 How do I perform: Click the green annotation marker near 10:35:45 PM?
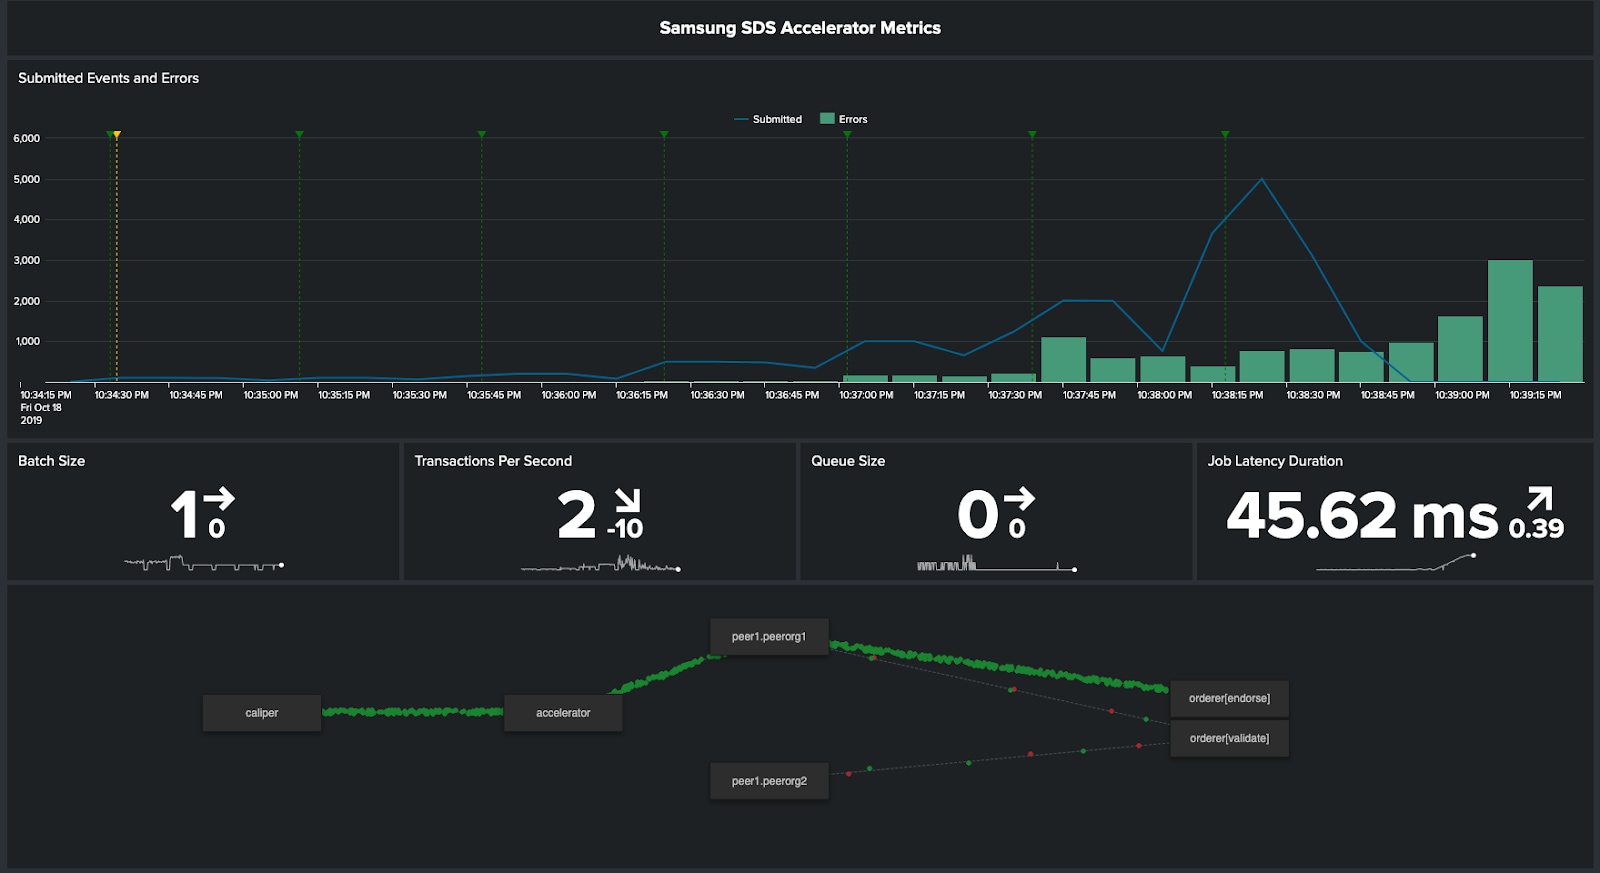[x=481, y=134]
